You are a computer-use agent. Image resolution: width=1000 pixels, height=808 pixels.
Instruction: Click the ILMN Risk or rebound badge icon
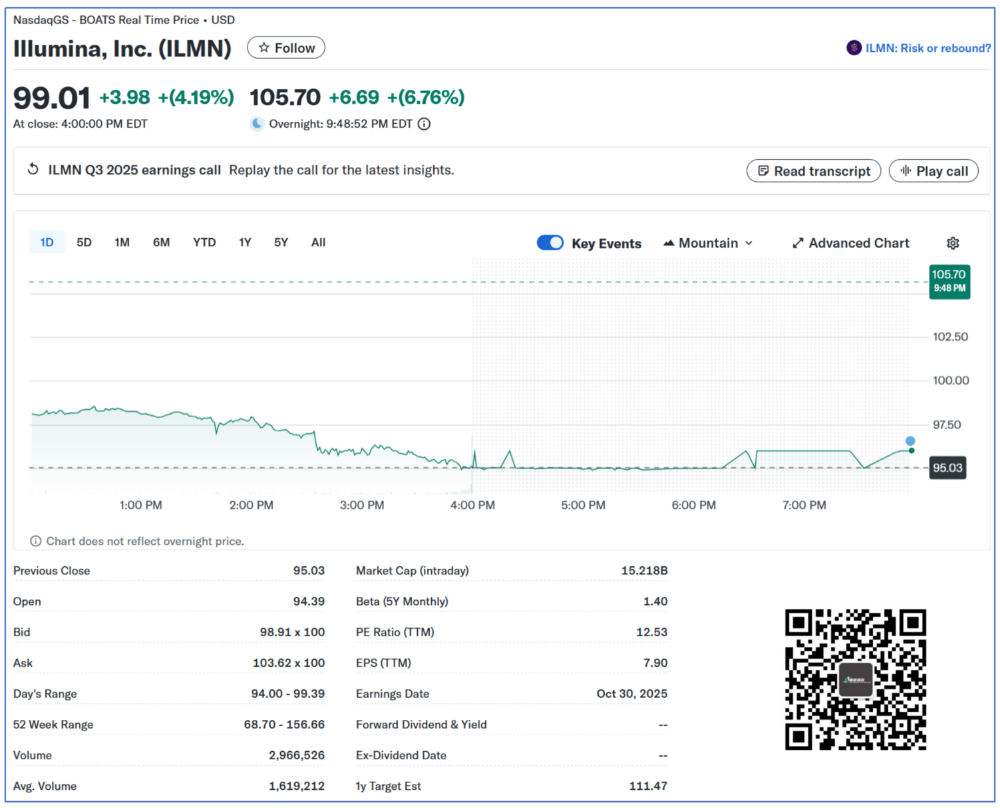[853, 48]
